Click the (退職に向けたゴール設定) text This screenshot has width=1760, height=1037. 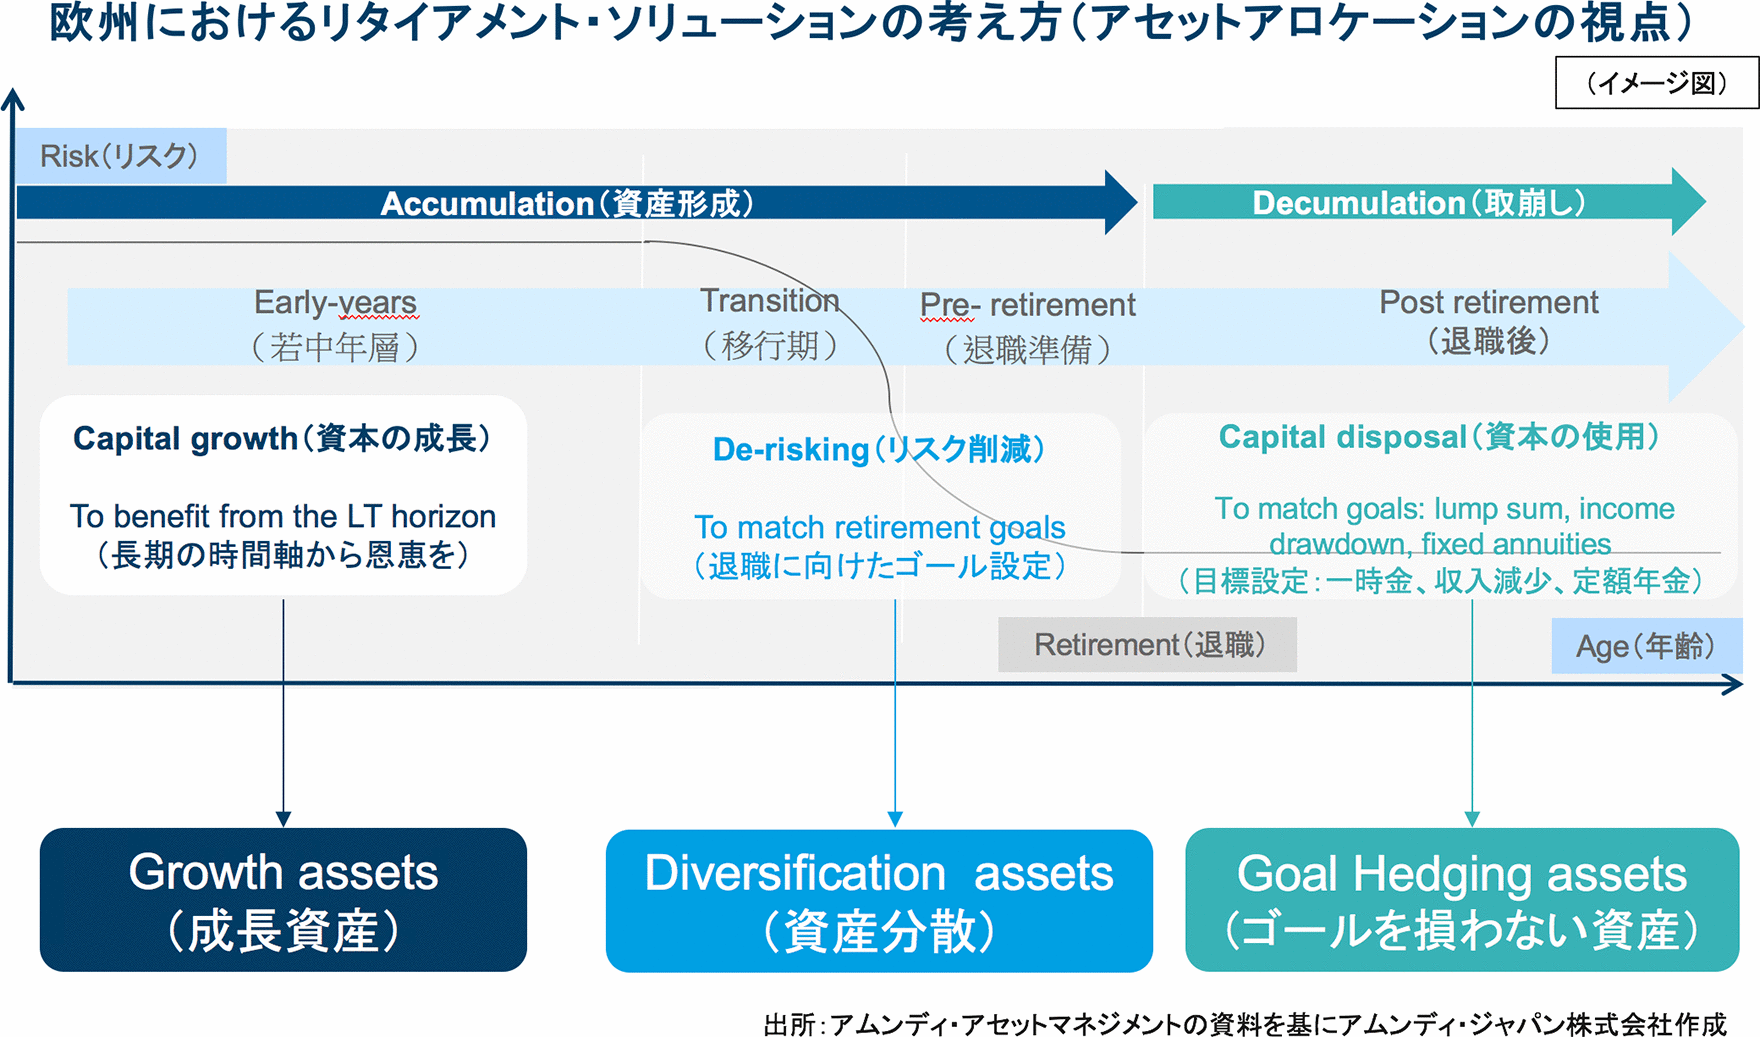coord(880,566)
